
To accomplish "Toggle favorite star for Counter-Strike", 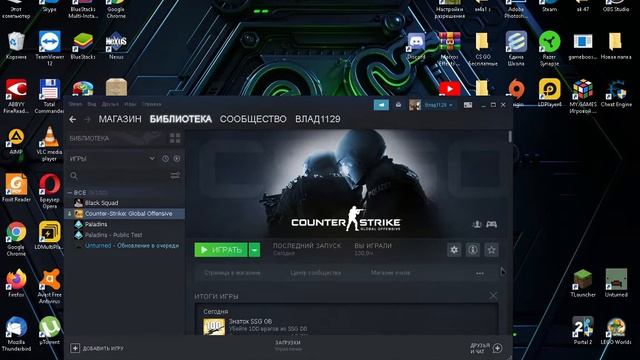I will (491, 250).
